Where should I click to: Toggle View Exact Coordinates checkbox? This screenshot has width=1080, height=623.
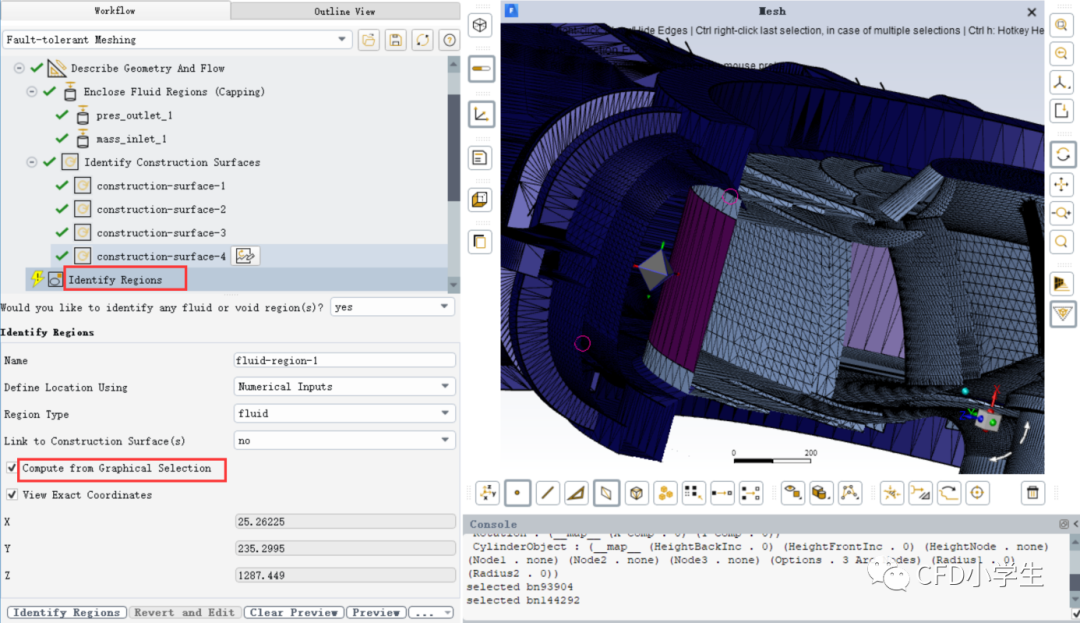click(12, 495)
